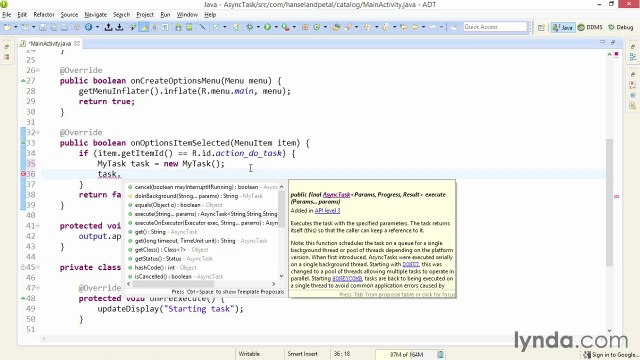
Task: Click the New Java Class icon
Action: (316, 27)
